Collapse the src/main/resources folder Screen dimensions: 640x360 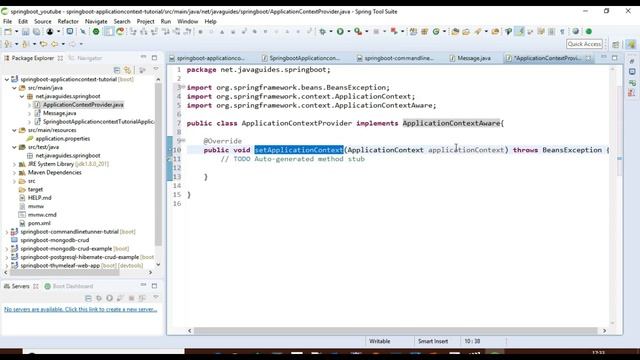(x=14, y=130)
